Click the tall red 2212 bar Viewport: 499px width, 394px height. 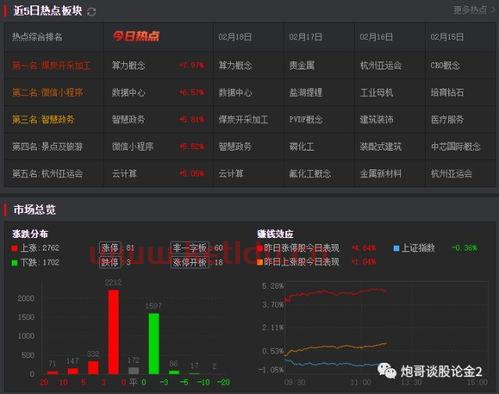tap(113, 332)
